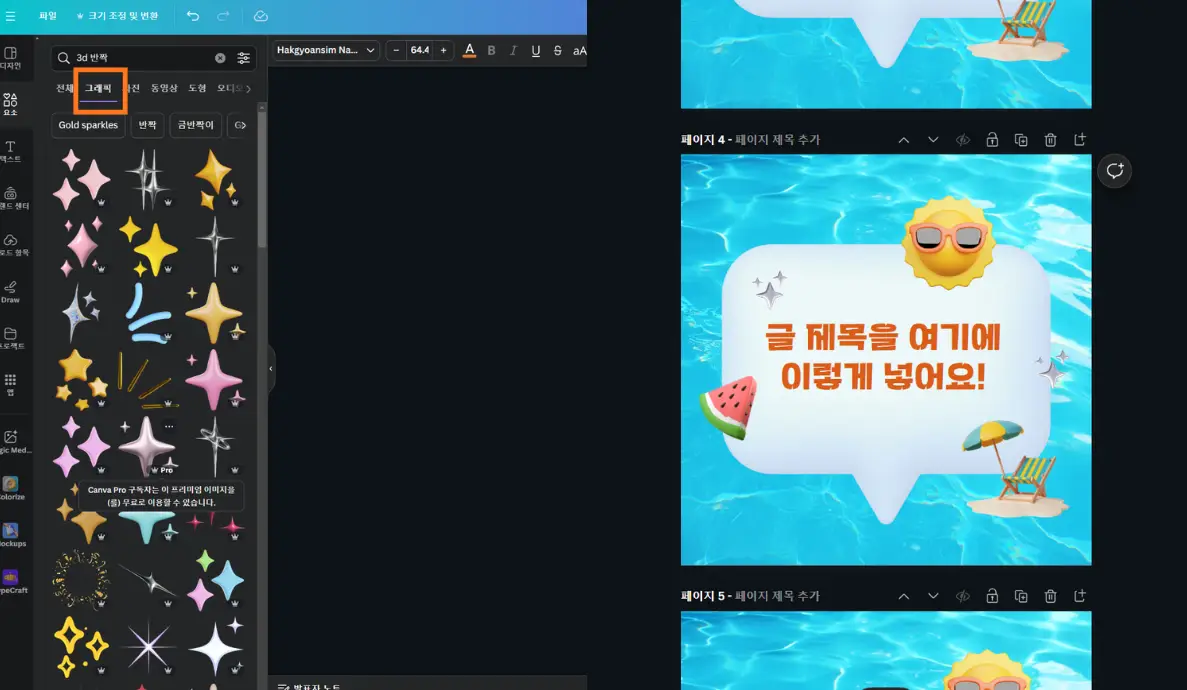
Task: Move page 4 up with chevron arrow
Action: coord(905,139)
